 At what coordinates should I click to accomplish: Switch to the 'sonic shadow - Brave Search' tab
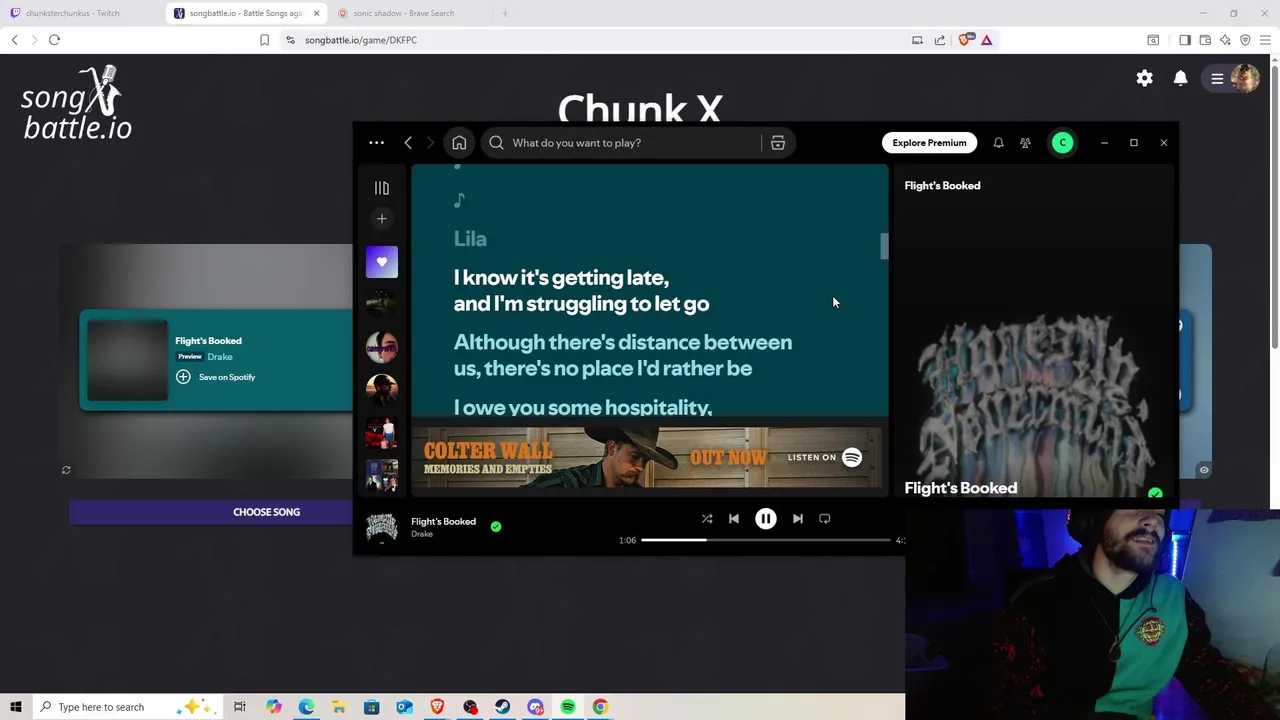[404, 13]
